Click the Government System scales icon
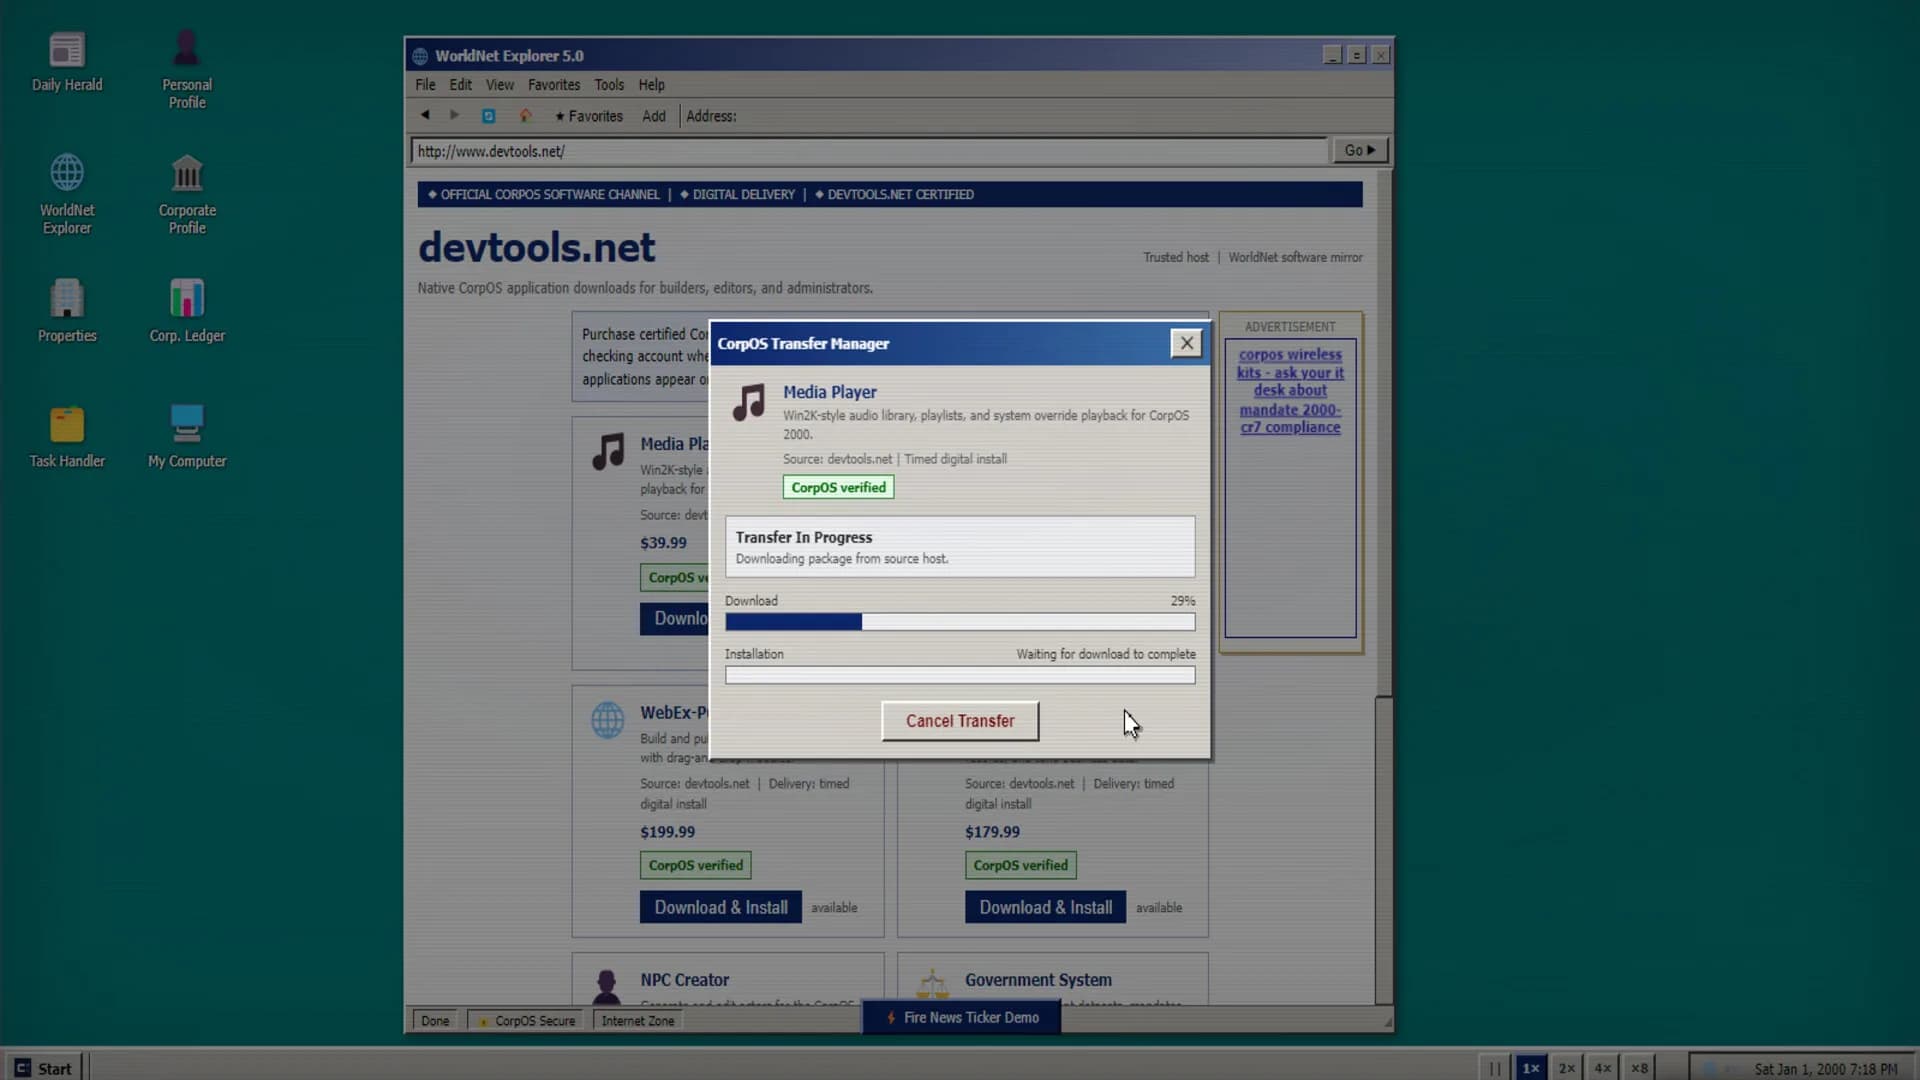The image size is (1920, 1080). [x=931, y=985]
